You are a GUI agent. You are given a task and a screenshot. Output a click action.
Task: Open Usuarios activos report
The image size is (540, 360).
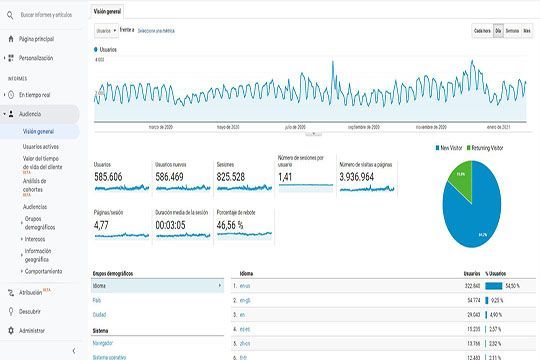[x=41, y=147]
